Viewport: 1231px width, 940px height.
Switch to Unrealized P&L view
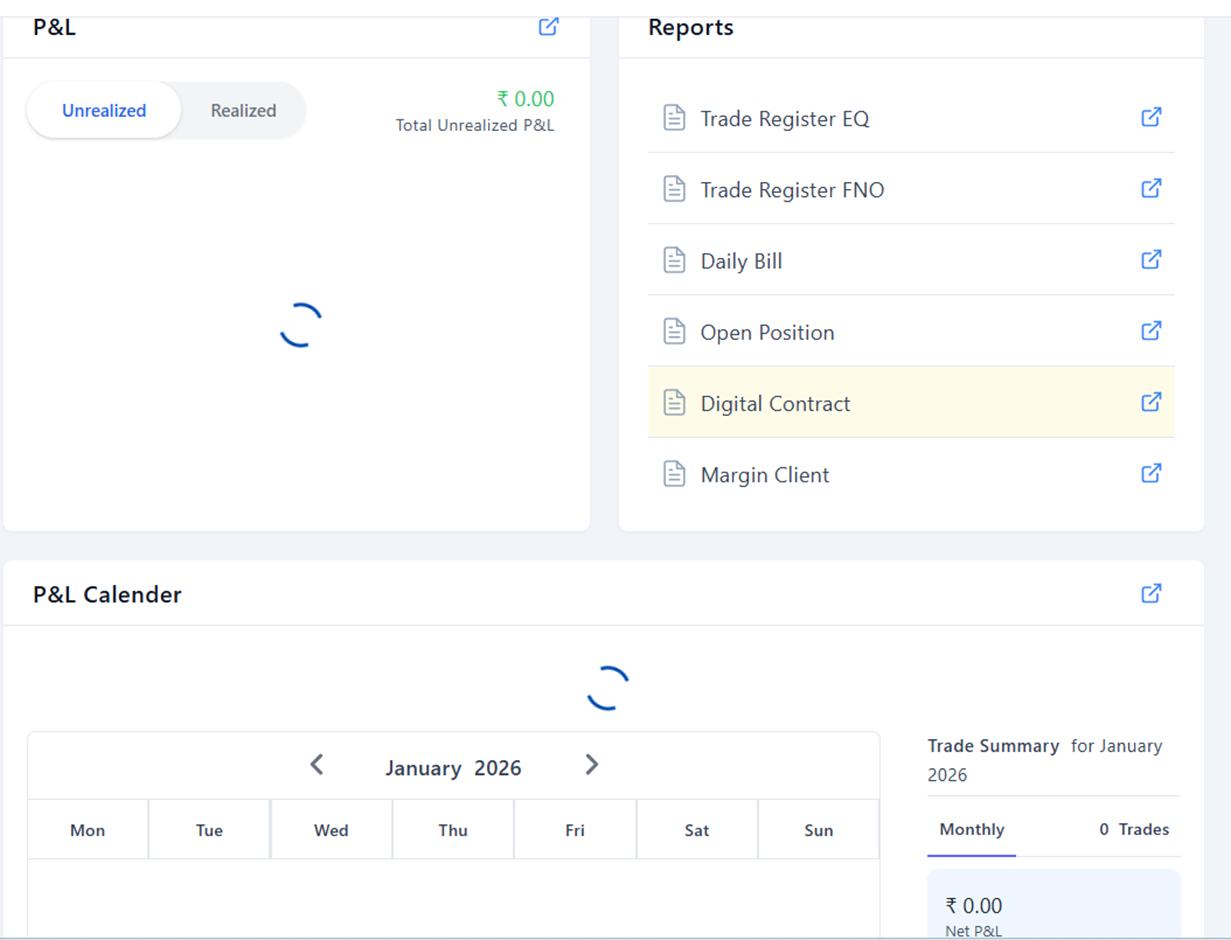click(x=104, y=111)
